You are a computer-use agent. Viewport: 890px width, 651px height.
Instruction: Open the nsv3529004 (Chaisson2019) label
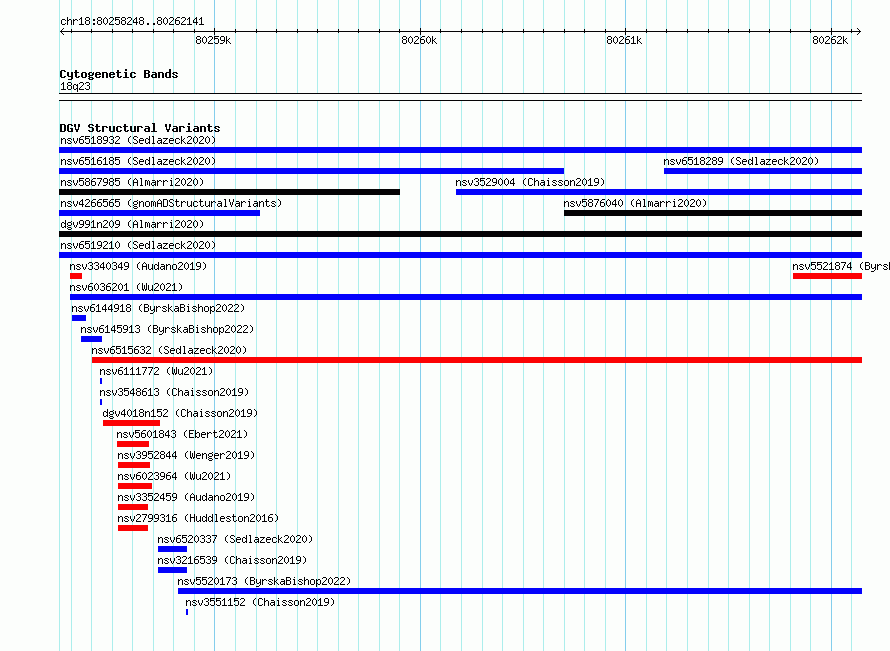(x=530, y=182)
